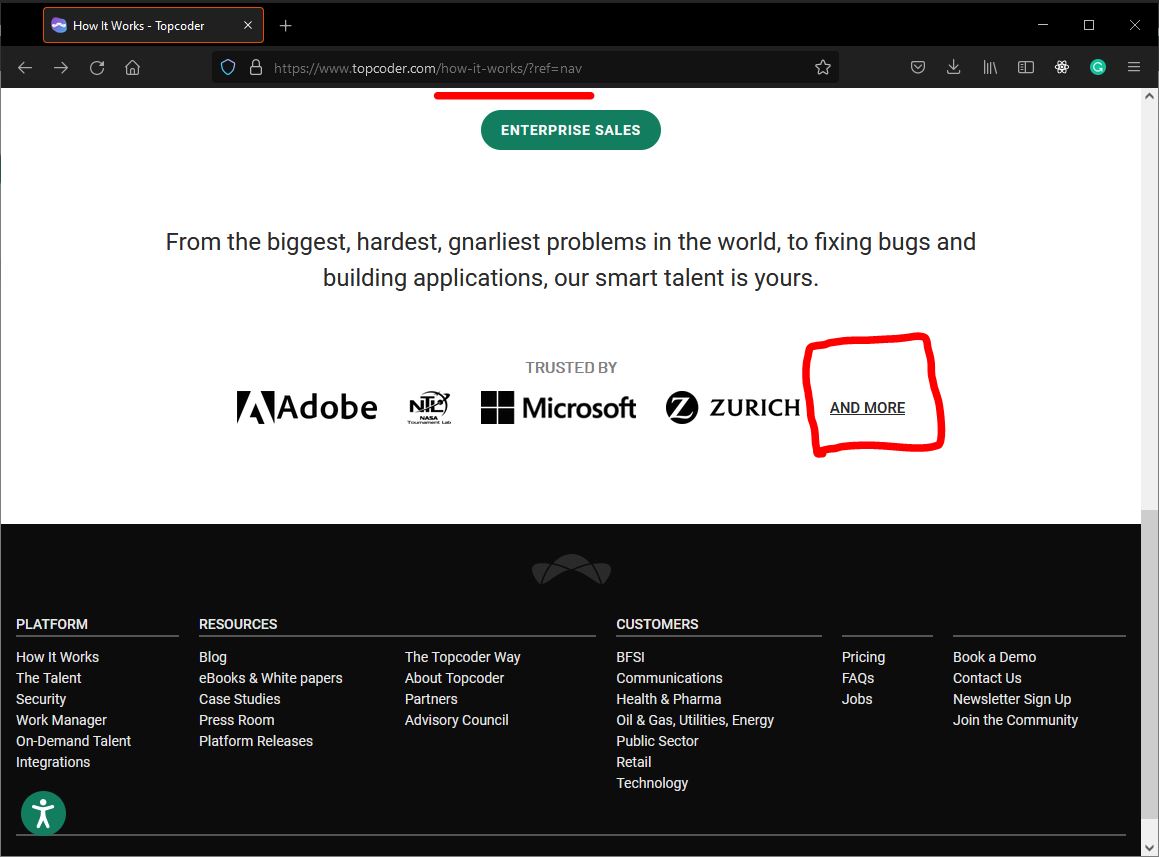
Task: Open the Public Sector link
Action: pyautogui.click(x=657, y=740)
